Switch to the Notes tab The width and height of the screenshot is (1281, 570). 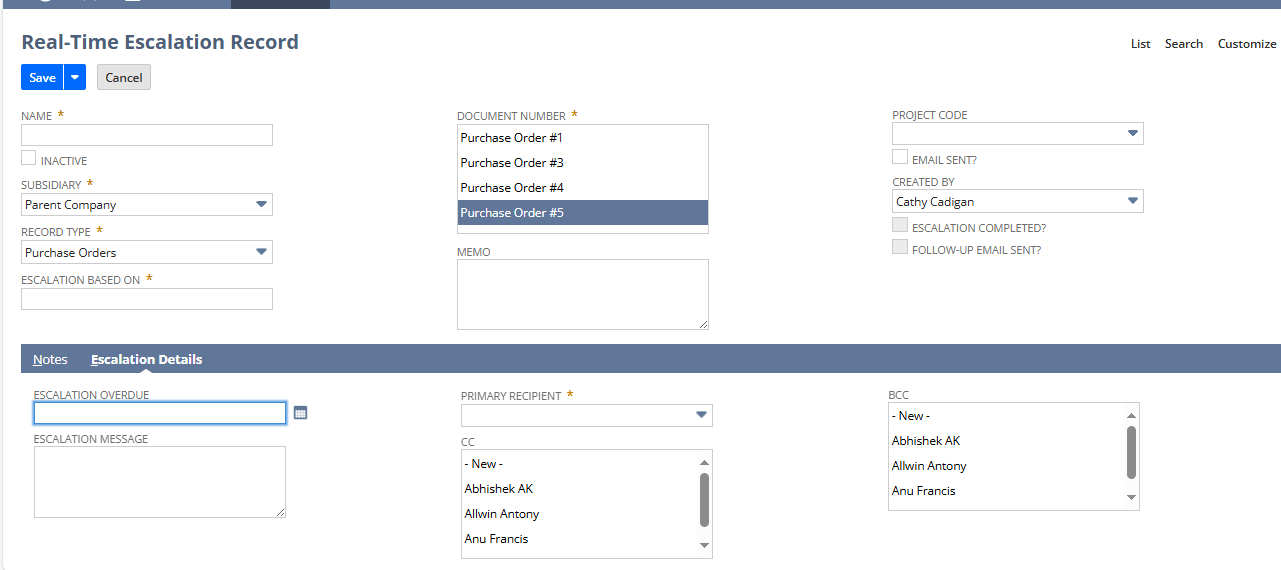coord(50,360)
